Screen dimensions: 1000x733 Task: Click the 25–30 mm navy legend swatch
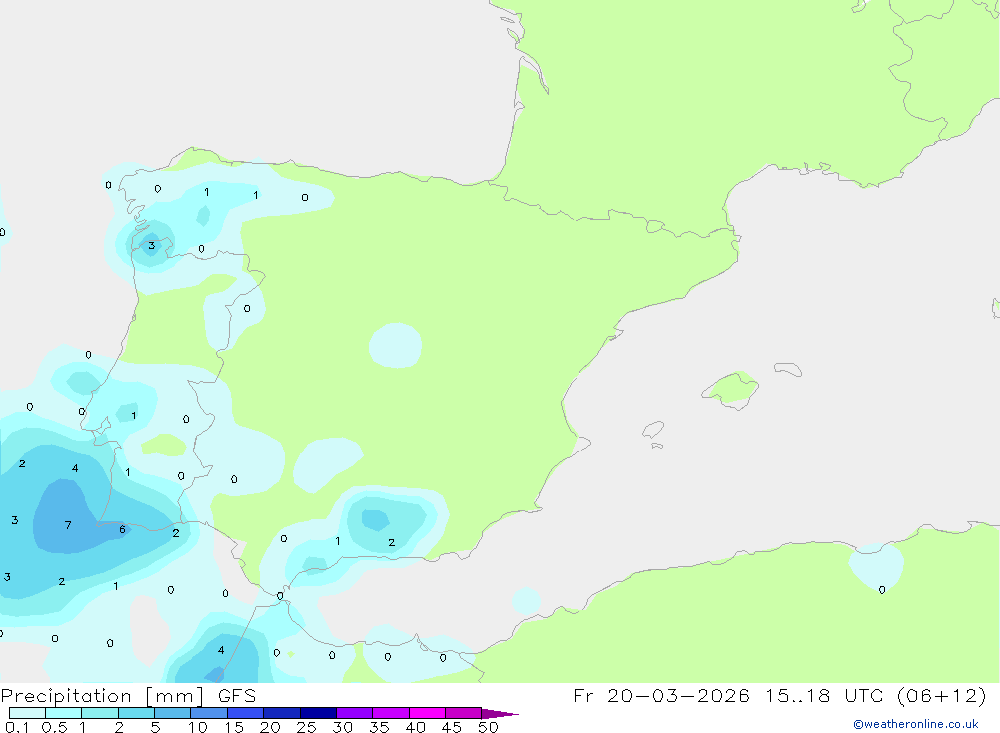pos(318,713)
